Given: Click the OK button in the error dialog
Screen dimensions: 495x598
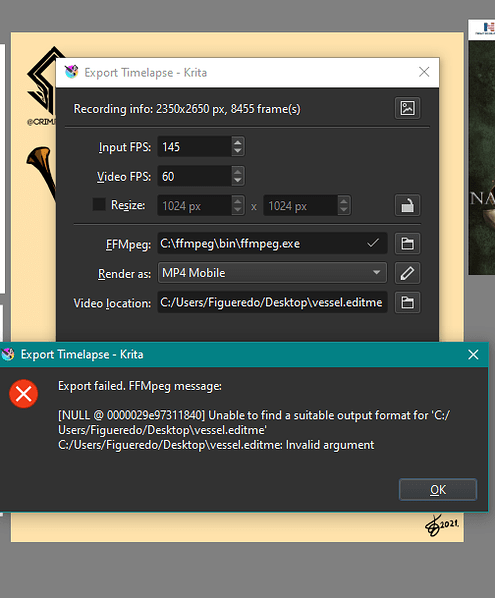Looking at the screenshot, I should point(438,489).
